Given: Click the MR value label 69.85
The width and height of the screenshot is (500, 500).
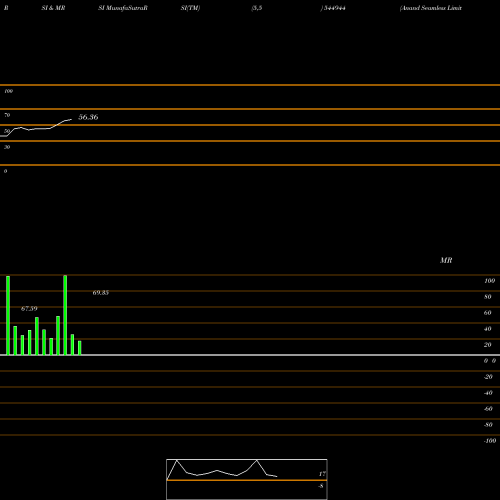Looking at the screenshot, I should [101, 293].
